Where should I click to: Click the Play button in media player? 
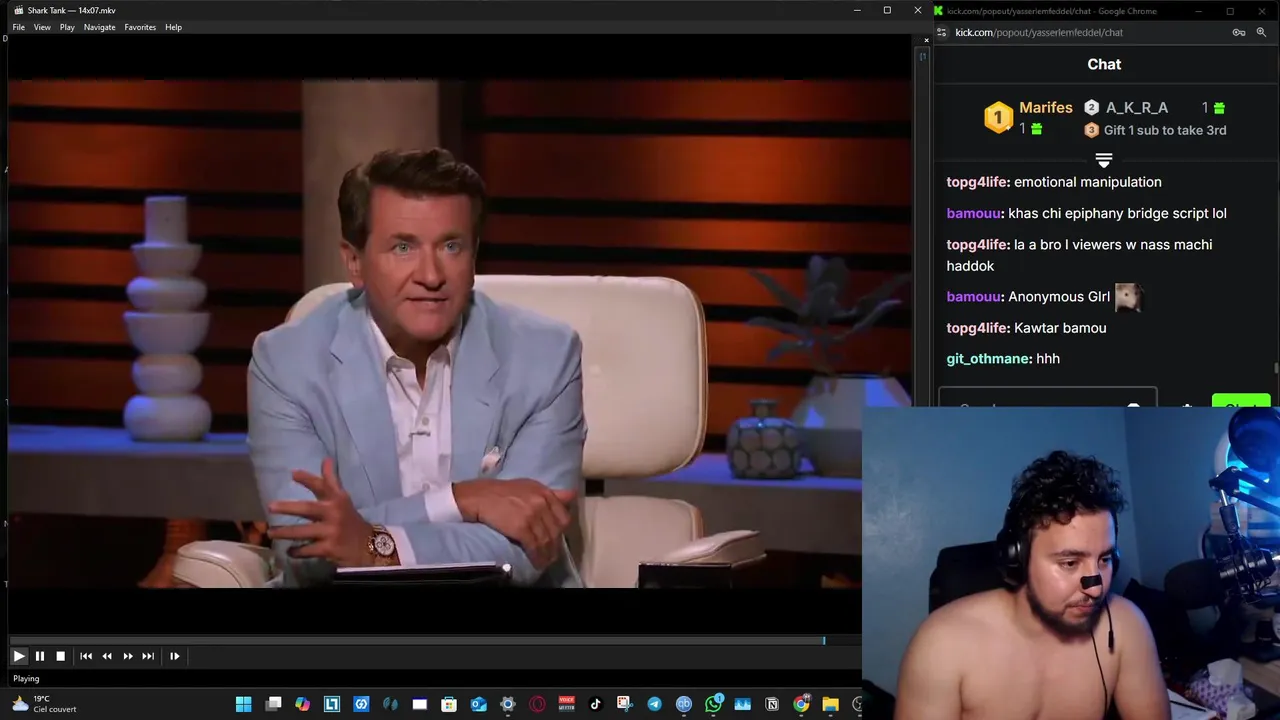coord(19,656)
